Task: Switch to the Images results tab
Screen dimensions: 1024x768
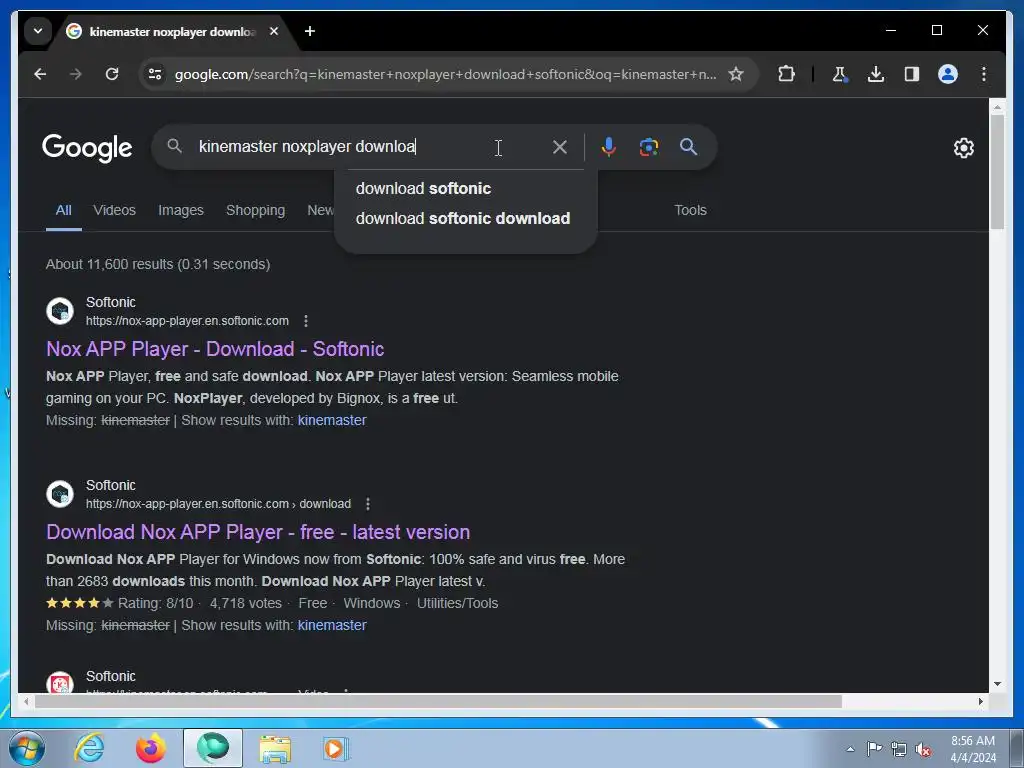Action: pos(181,210)
